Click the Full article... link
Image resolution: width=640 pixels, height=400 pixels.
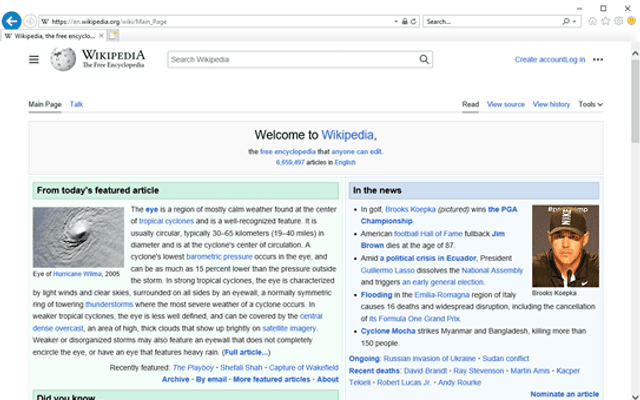[x=246, y=352]
